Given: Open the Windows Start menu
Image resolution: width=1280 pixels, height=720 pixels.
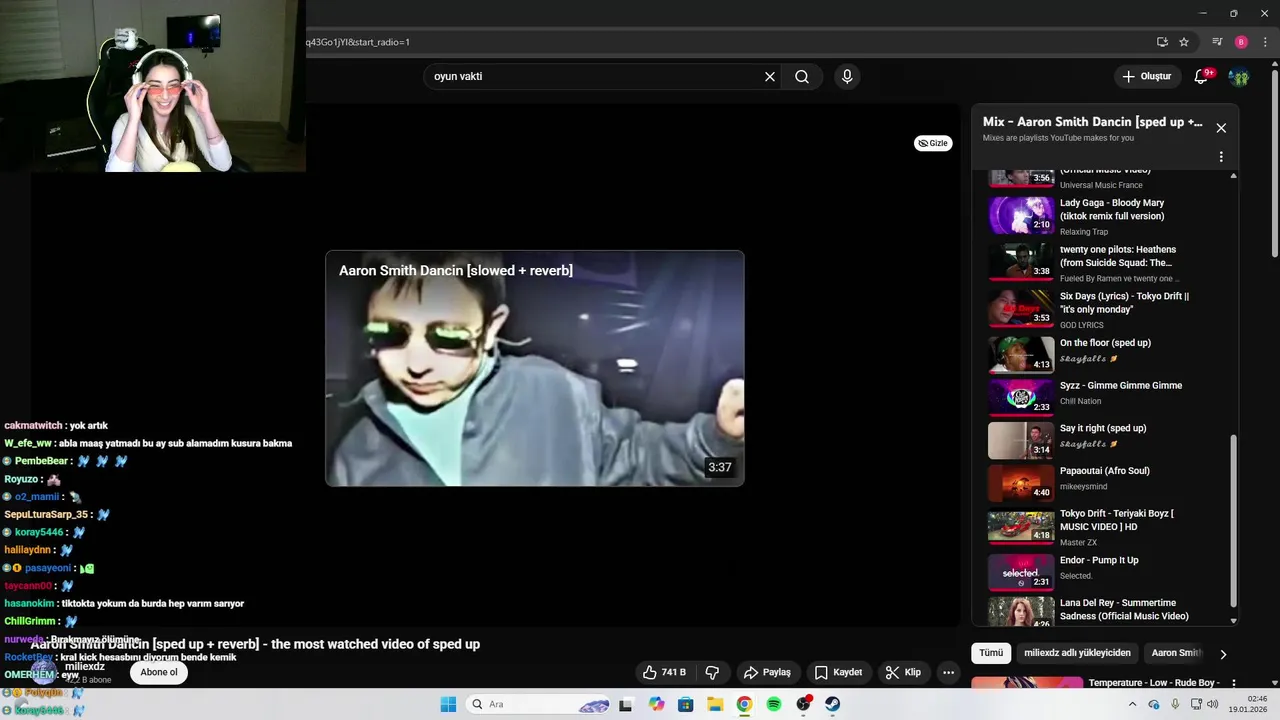Looking at the screenshot, I should (448, 704).
